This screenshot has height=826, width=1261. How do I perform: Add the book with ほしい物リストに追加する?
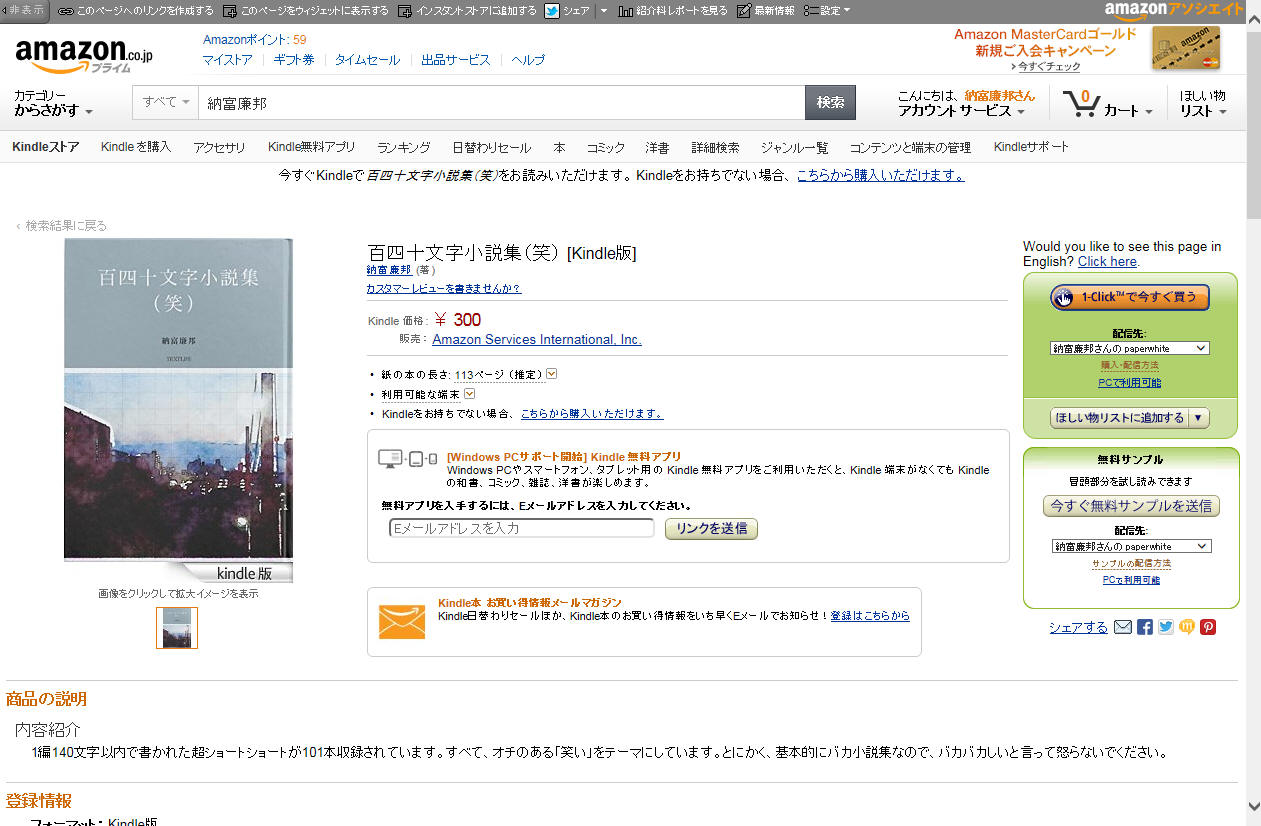[1119, 418]
